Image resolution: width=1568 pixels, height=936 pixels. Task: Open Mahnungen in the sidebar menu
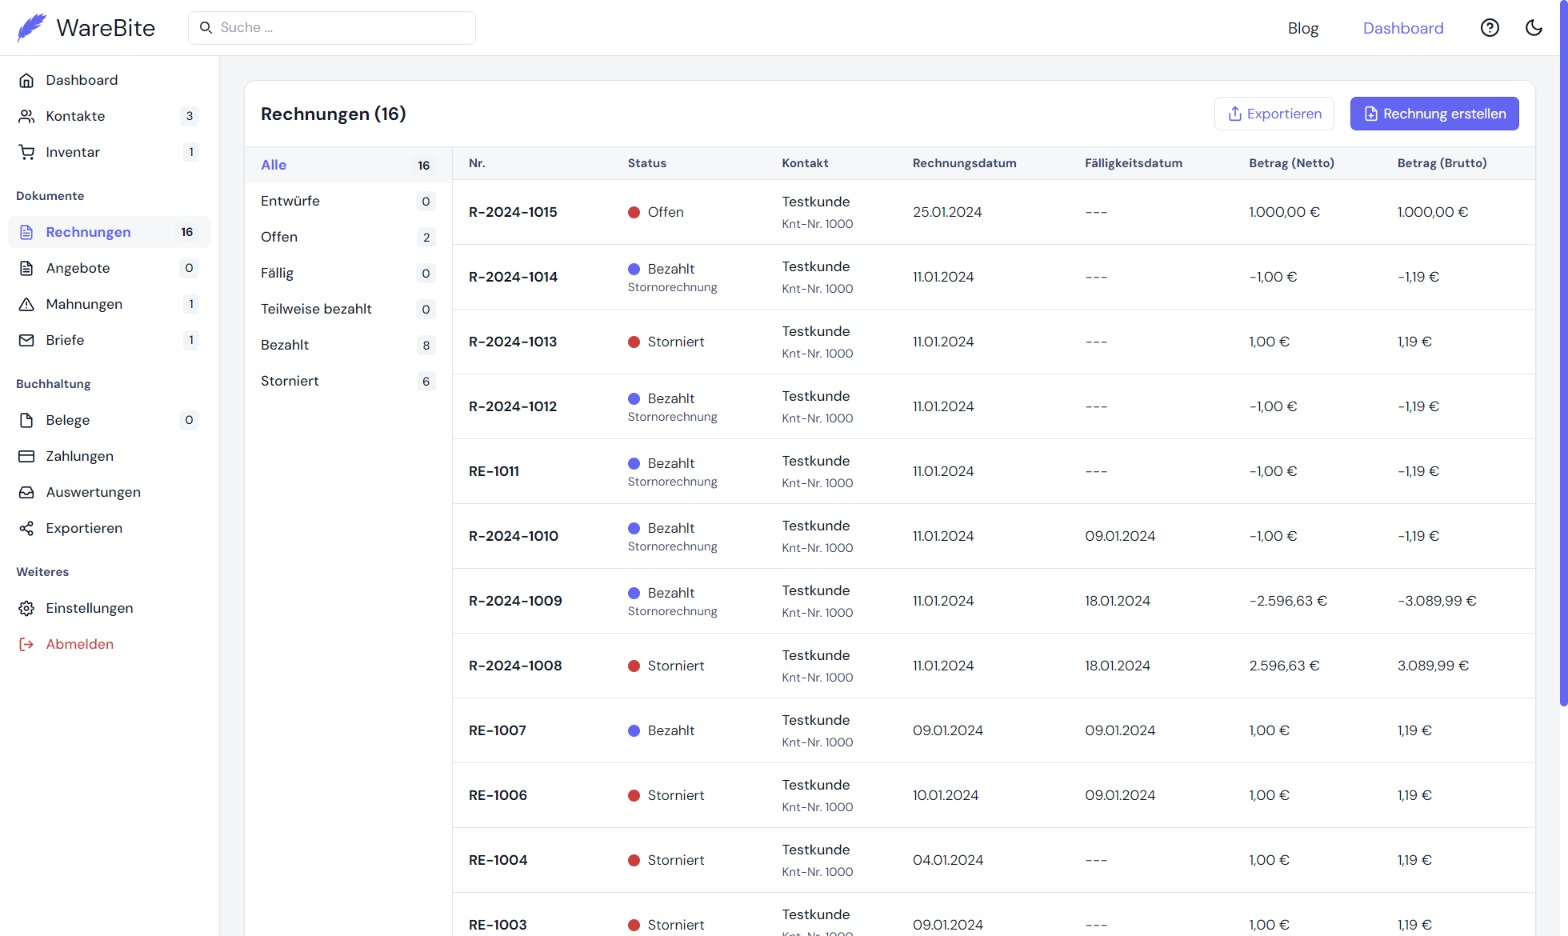[x=109, y=304]
